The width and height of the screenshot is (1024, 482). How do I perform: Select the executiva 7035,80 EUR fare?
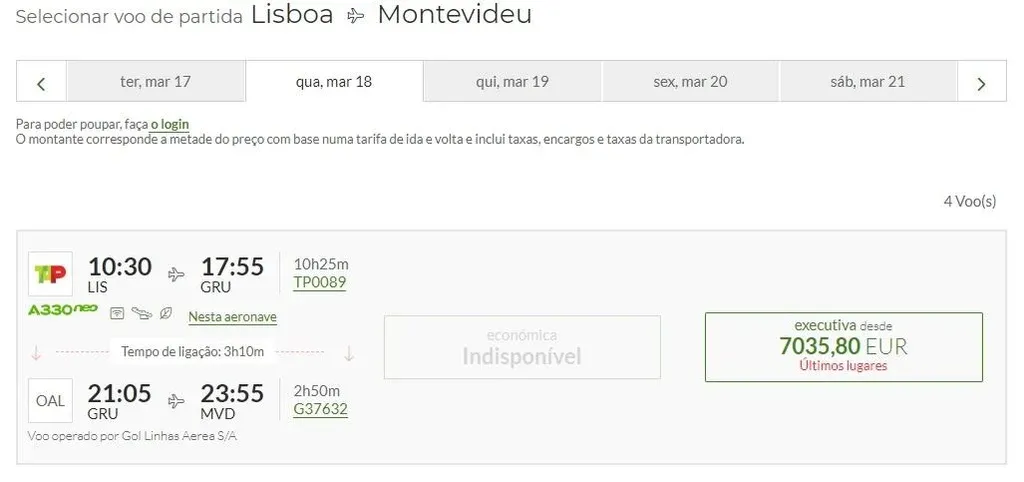[843, 347]
